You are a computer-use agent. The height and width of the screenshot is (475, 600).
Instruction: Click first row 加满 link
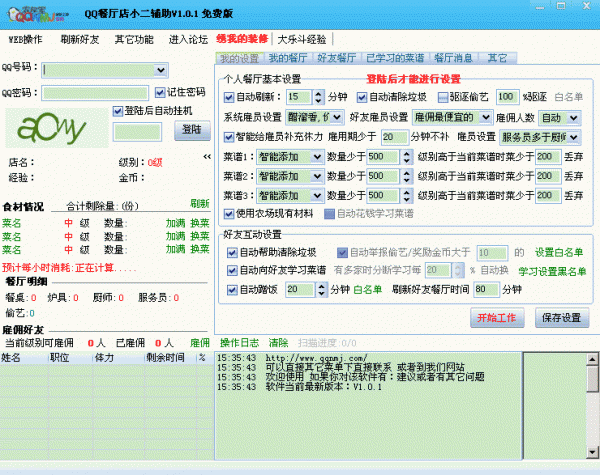click(175, 224)
